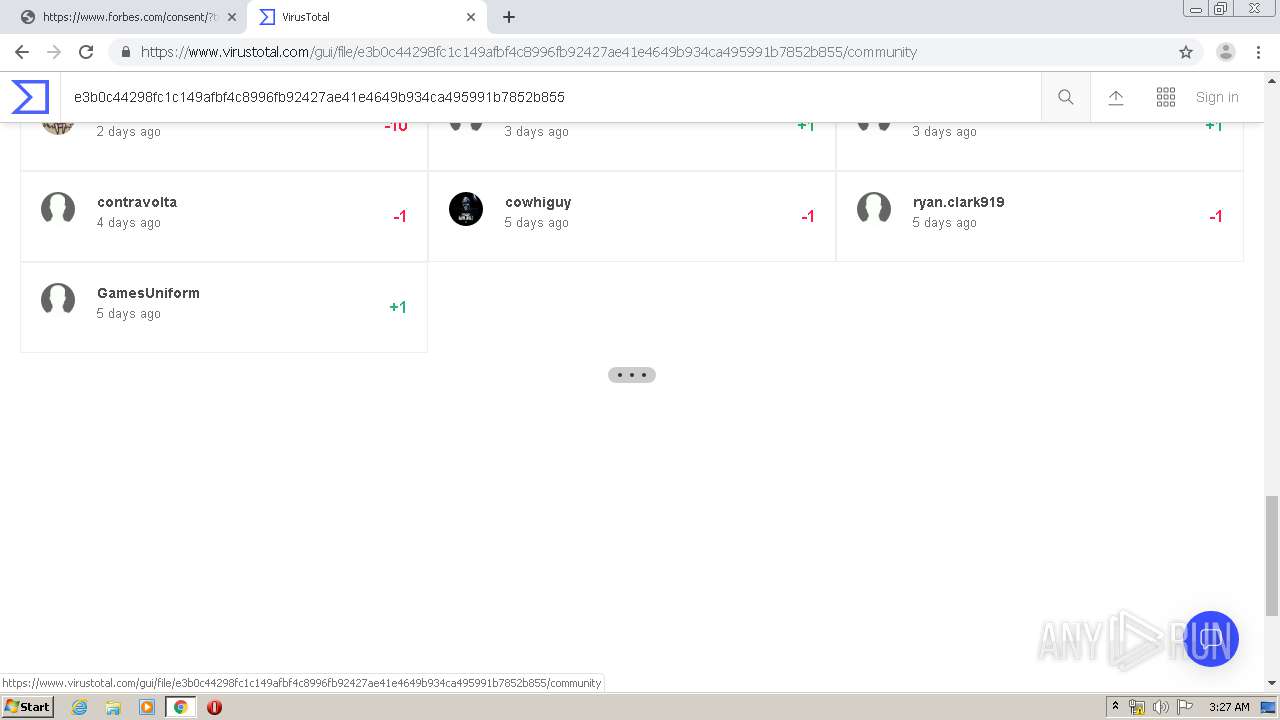
Task: Open the contravolta user profile name
Action: [x=137, y=202]
